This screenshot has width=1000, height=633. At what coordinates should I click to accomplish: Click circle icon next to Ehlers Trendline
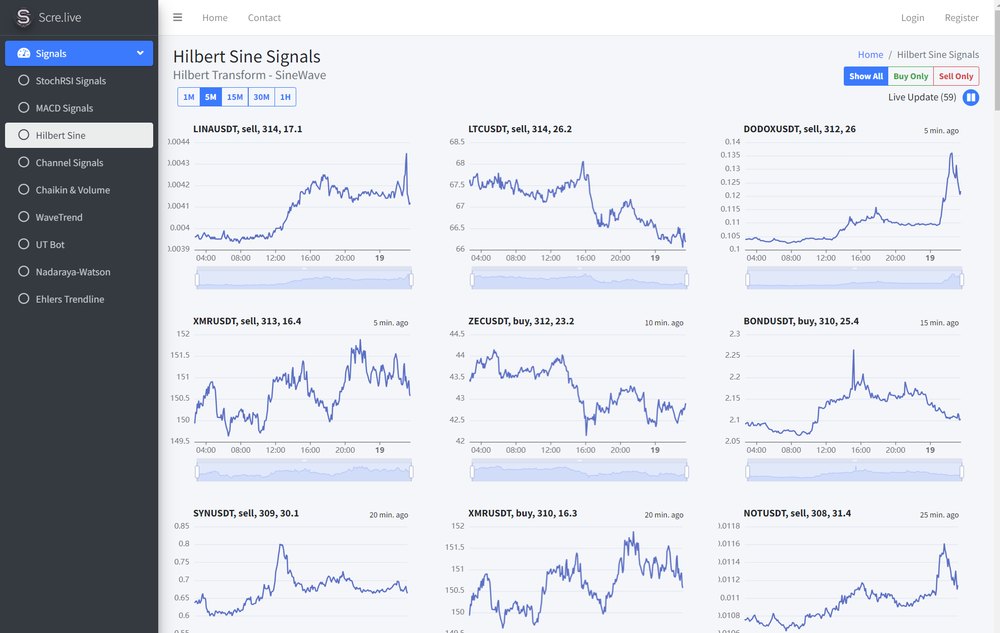tap(24, 299)
